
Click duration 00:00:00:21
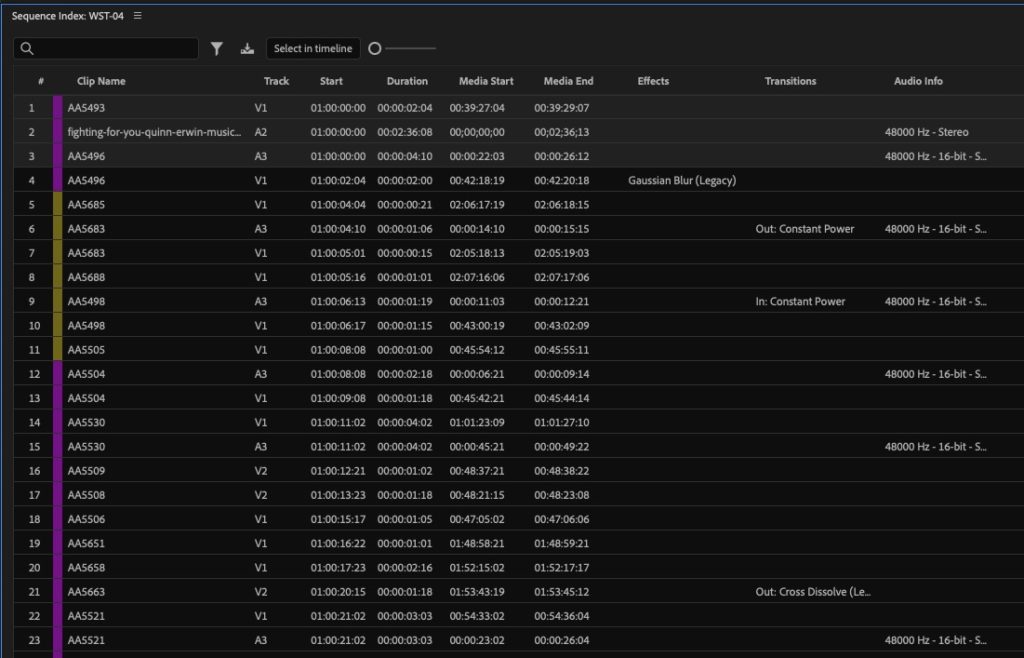coord(405,204)
